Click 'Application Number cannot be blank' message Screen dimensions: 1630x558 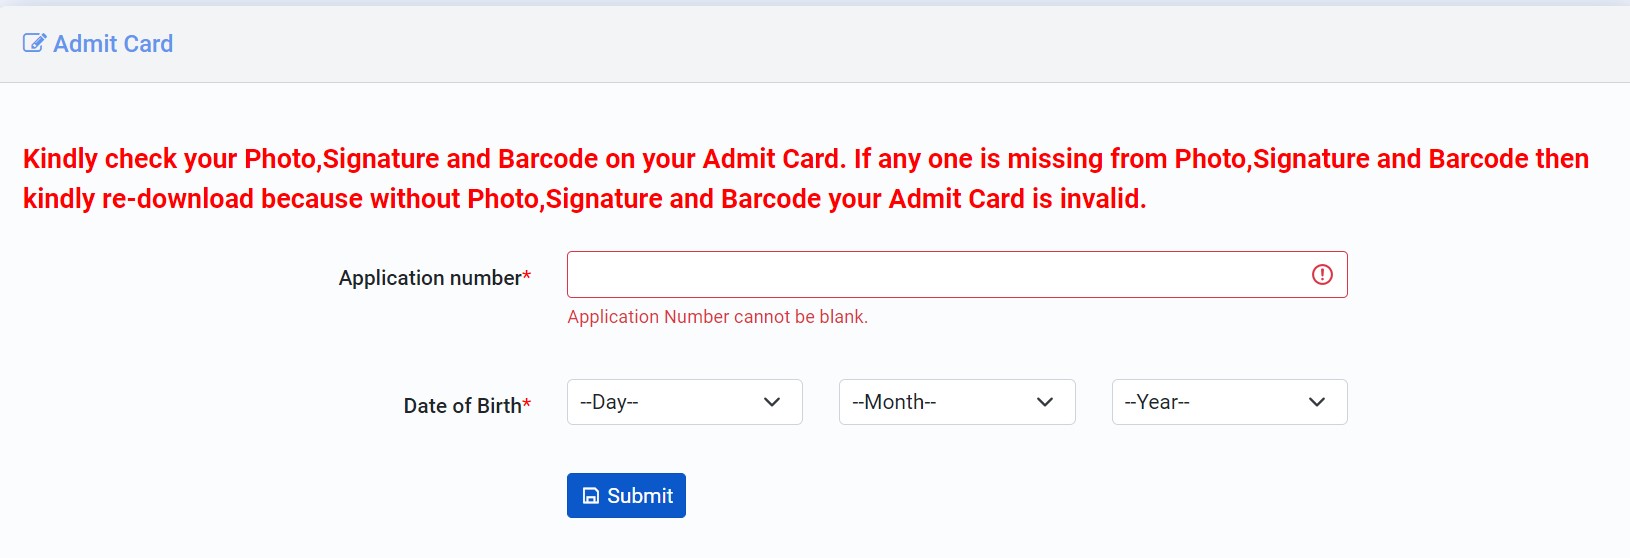[717, 317]
